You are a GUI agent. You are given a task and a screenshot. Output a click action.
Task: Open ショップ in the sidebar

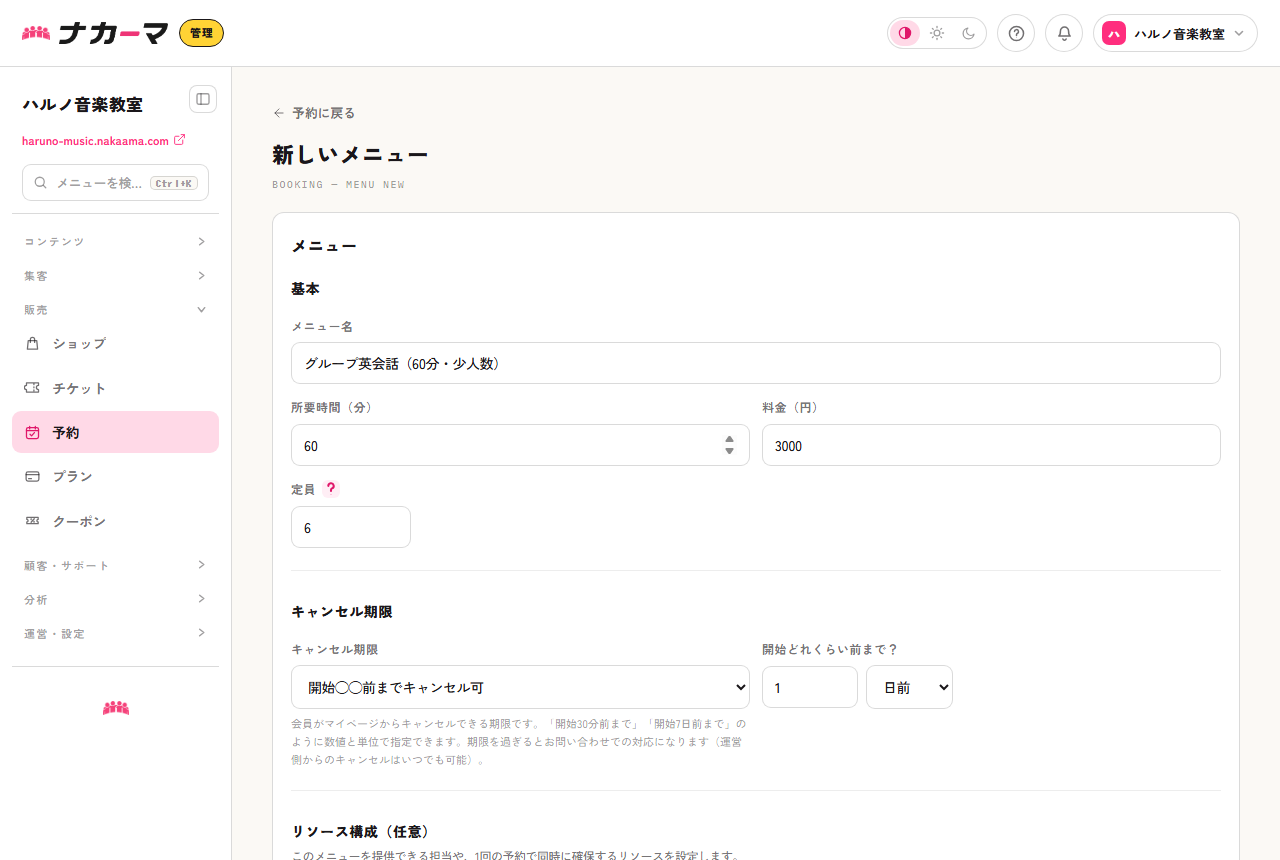(115, 344)
